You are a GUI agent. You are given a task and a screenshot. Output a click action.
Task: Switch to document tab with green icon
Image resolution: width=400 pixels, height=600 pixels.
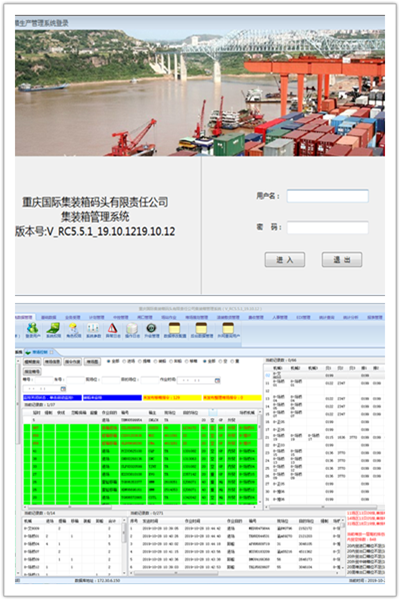39,352
